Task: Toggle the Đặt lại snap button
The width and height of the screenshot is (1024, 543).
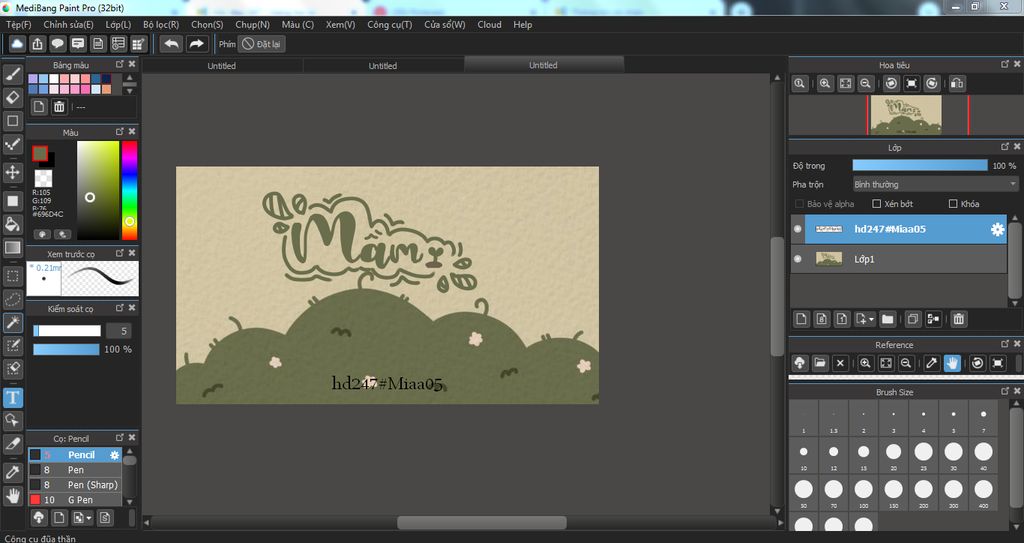Action: pyautogui.click(x=261, y=44)
